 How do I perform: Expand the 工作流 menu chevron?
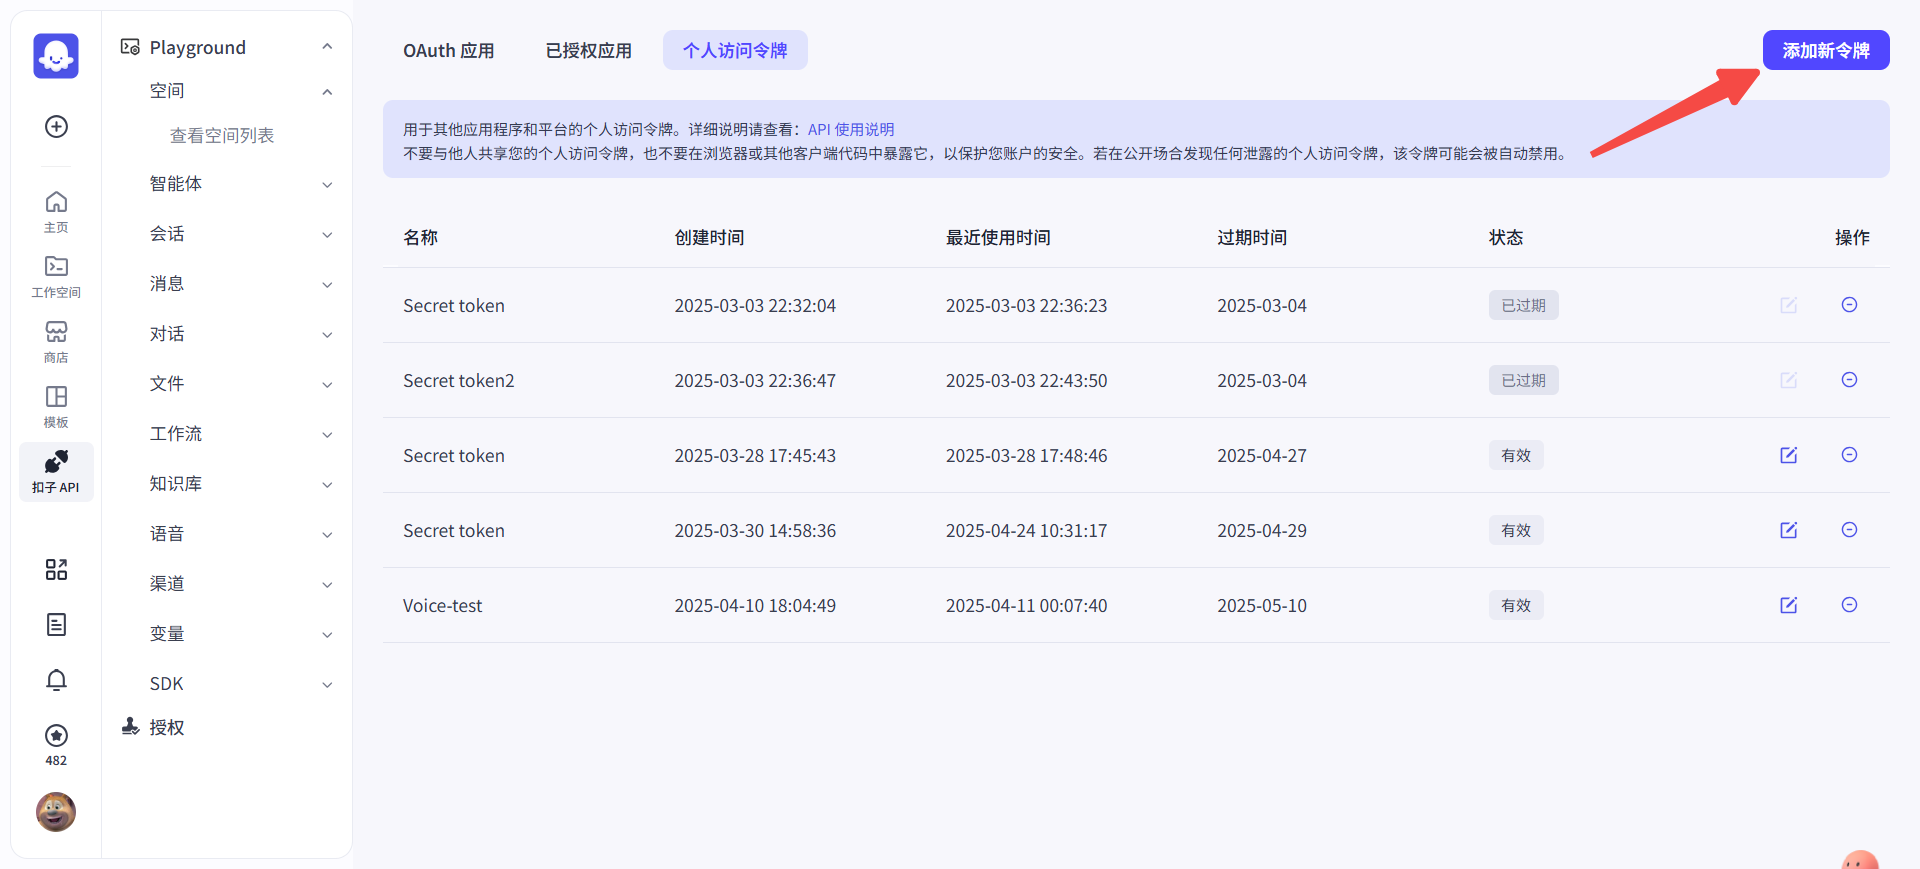click(x=327, y=435)
